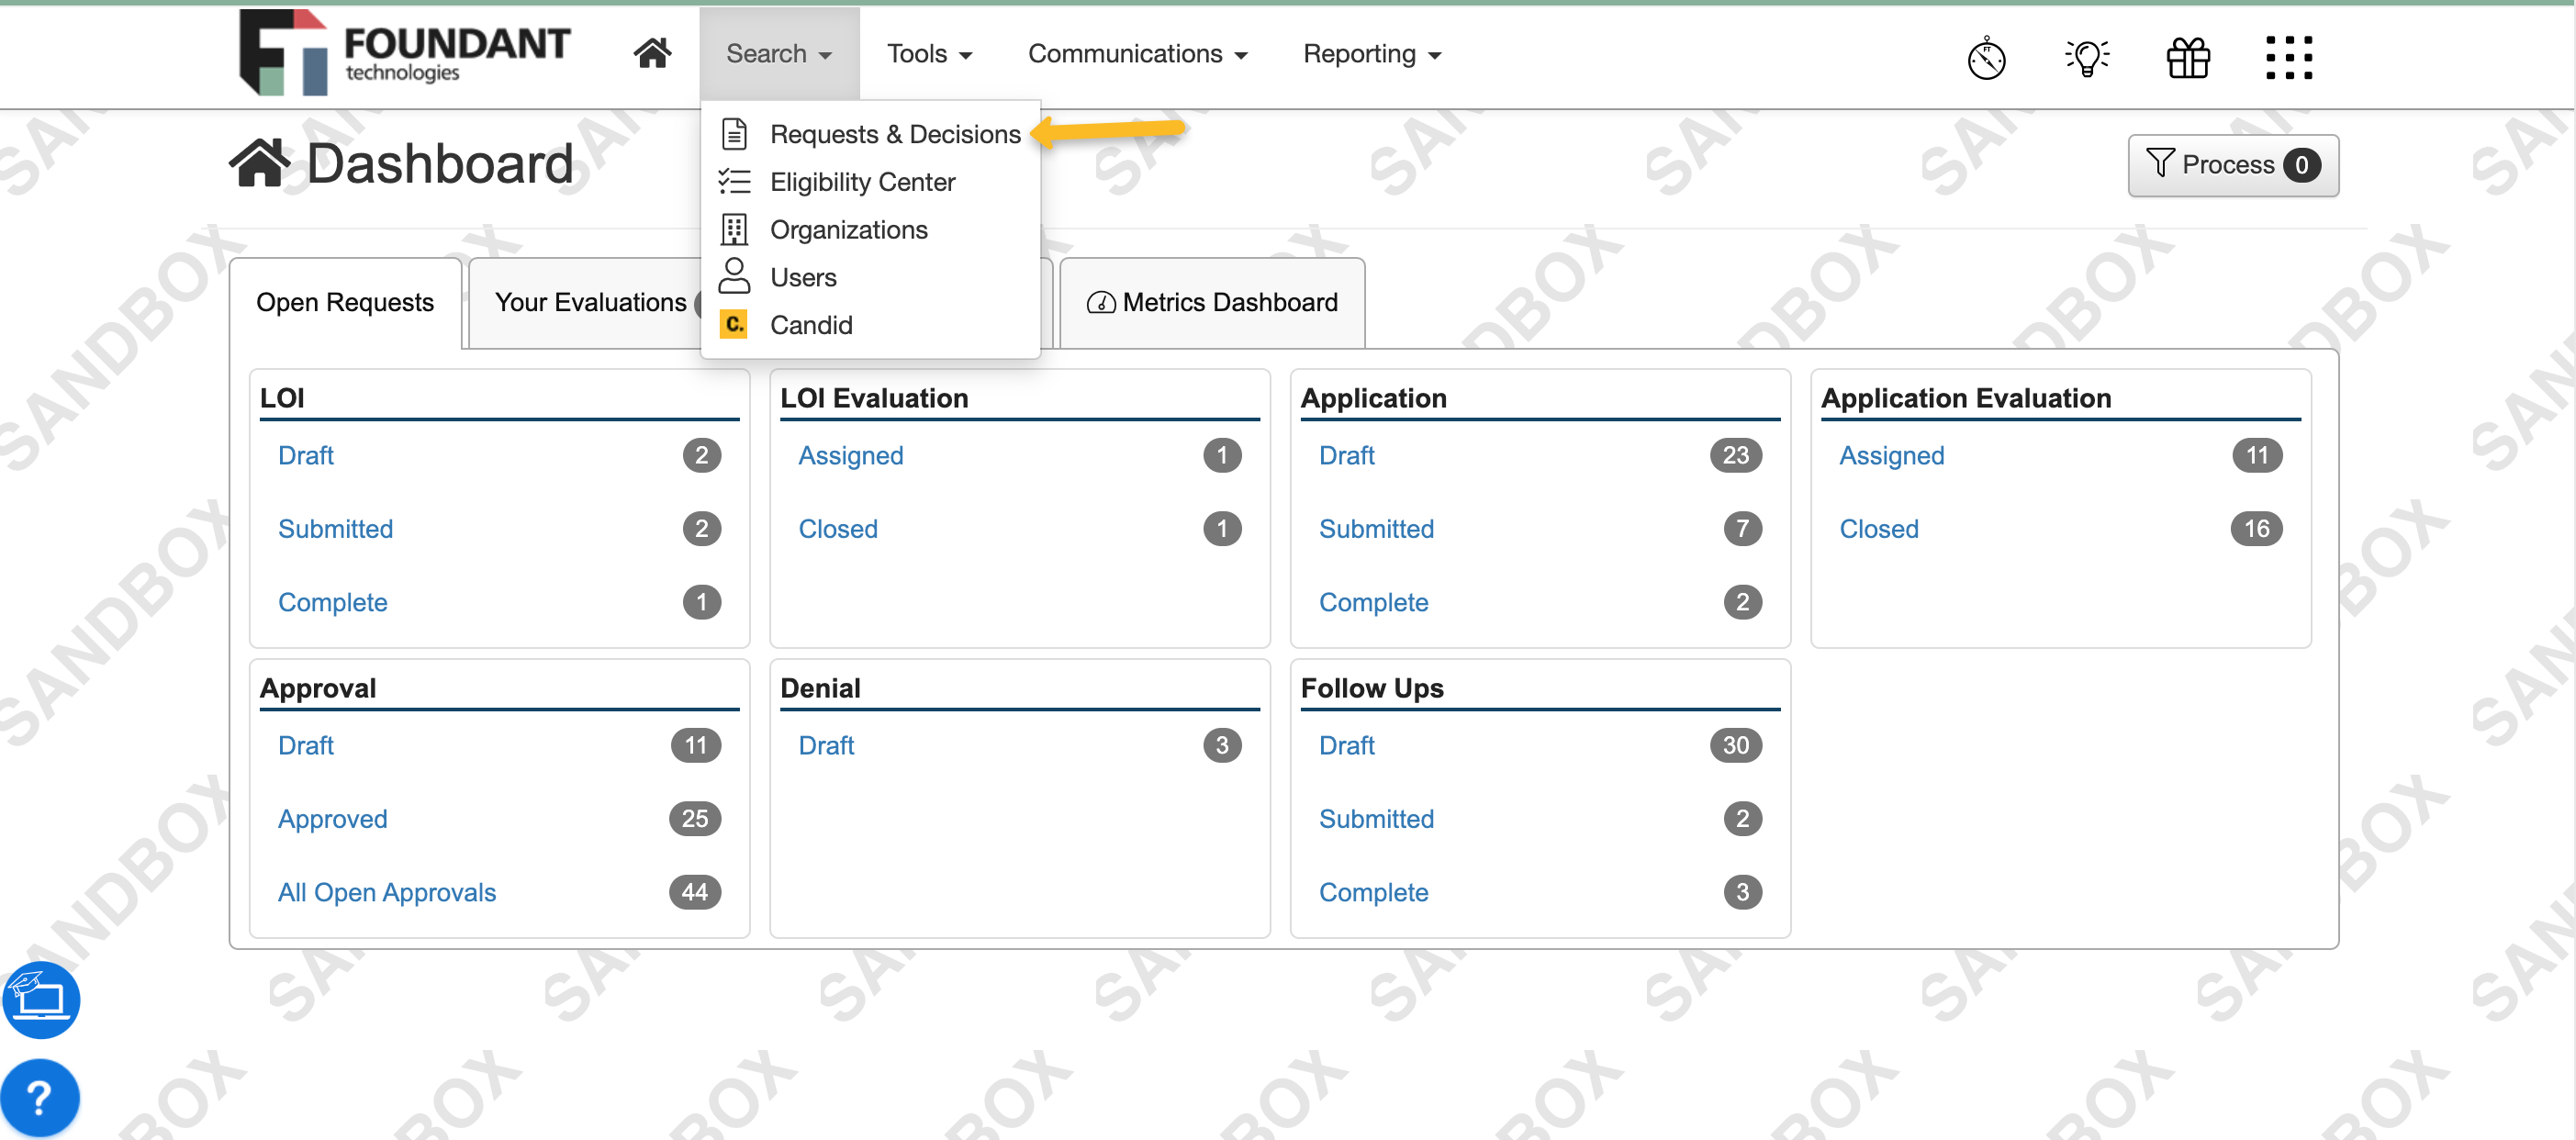This screenshot has height=1140, width=2576.
Task: Open the Metrics Dashboard tab
Action: pyautogui.click(x=1211, y=302)
